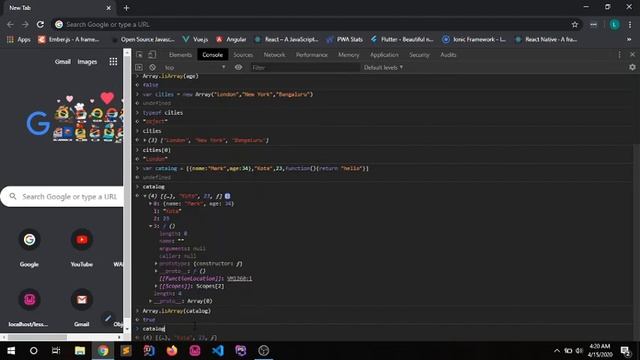640x360 pixels.
Task: Select the inspect element picker icon
Action: [139, 55]
